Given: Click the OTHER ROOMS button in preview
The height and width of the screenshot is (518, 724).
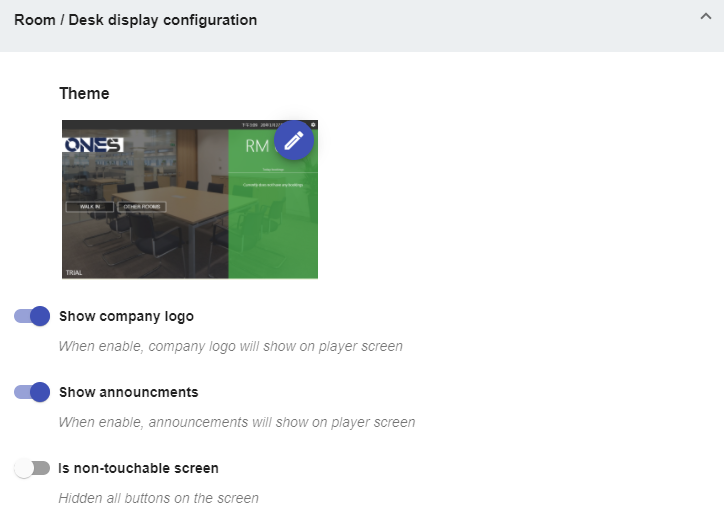Looking at the screenshot, I should click(x=142, y=207).
